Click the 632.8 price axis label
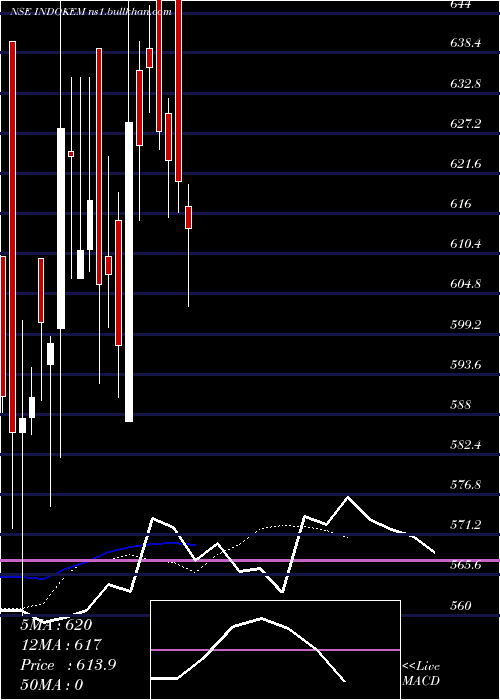 466,83
